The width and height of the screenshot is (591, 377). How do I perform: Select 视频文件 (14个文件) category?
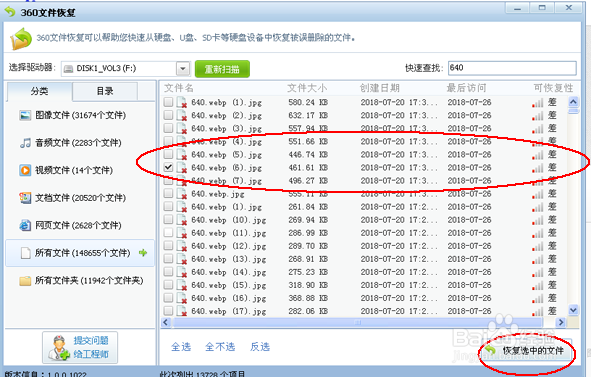[x=80, y=170]
